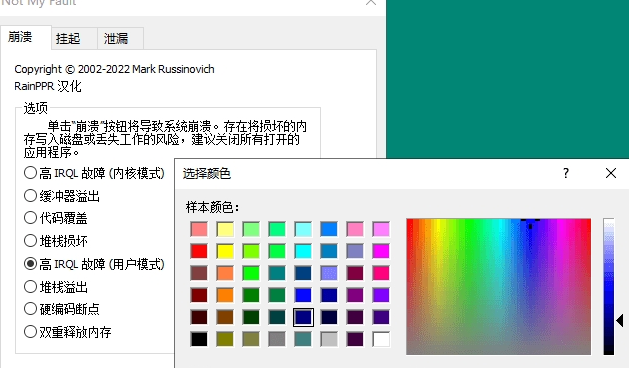Click the luminance slider bar

(x=609, y=287)
